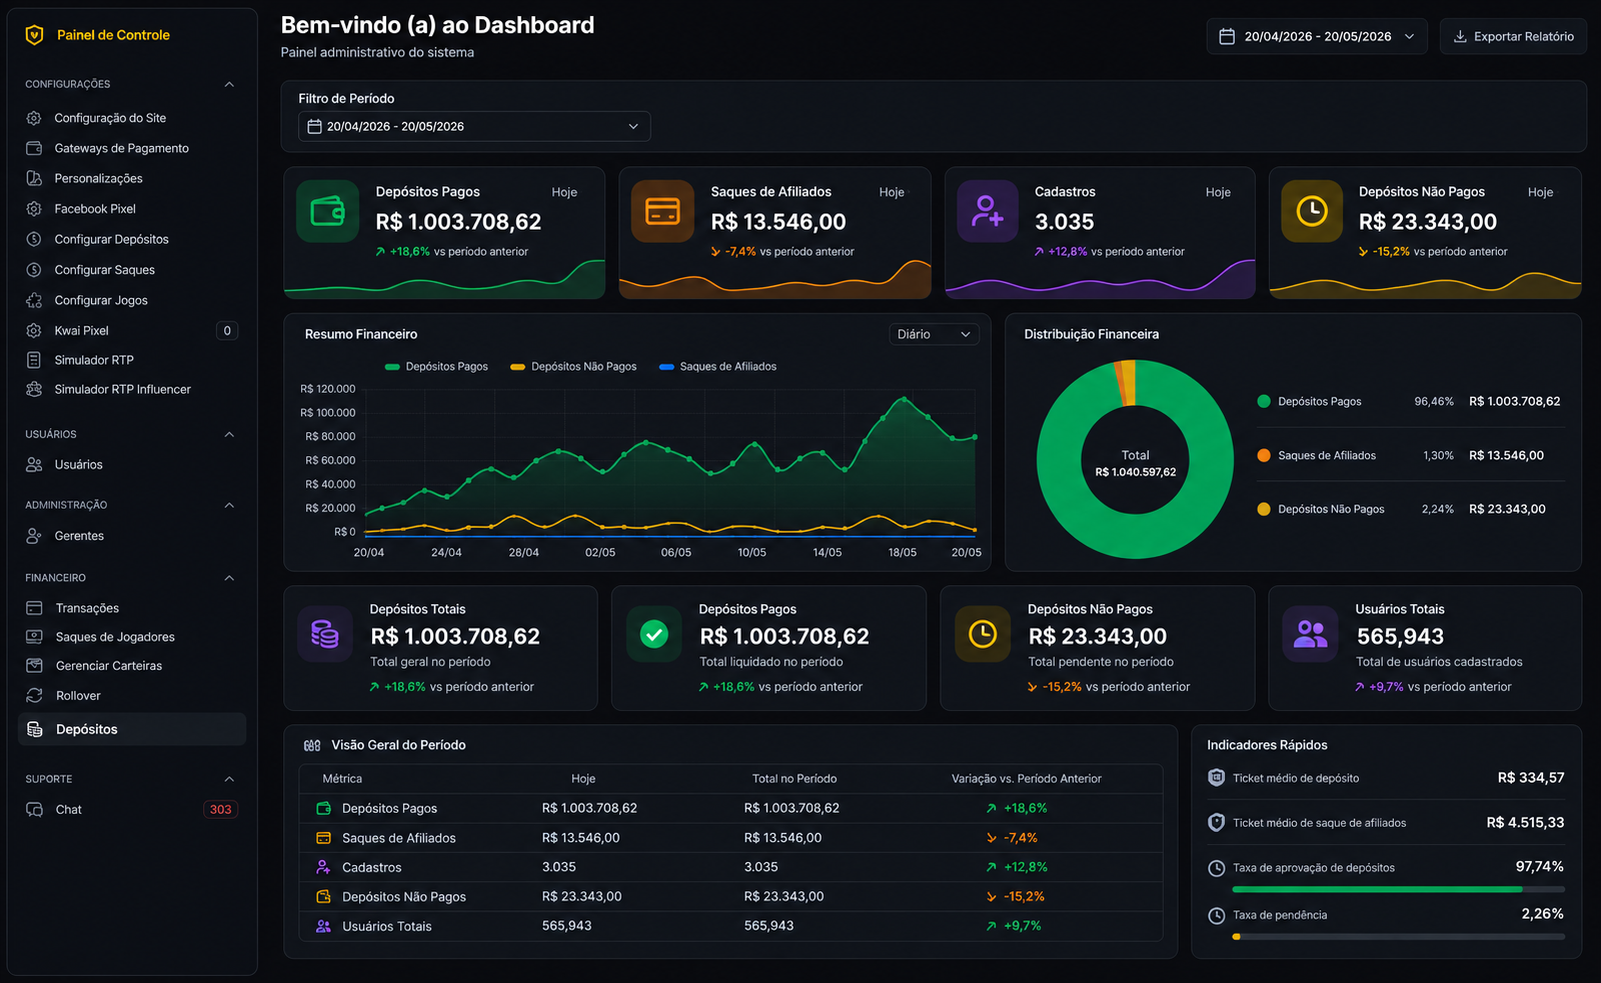Click the Configurar Depósitos coin icon
Image resolution: width=1601 pixels, height=983 pixels.
point(34,239)
